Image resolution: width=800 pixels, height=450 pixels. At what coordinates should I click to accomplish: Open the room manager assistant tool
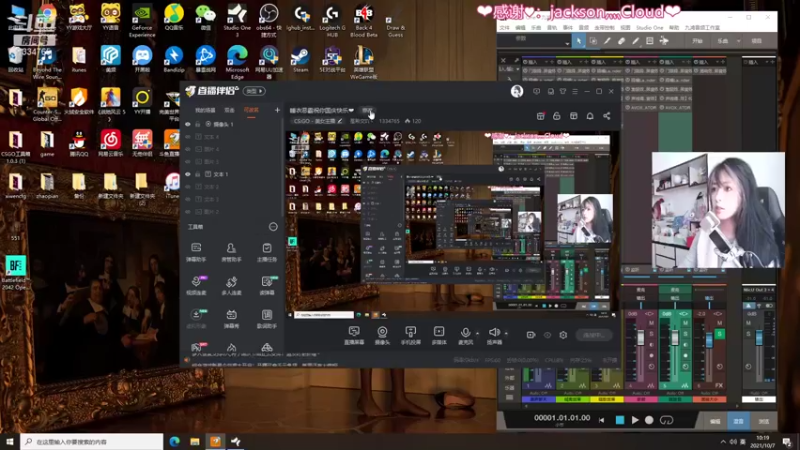(231, 252)
